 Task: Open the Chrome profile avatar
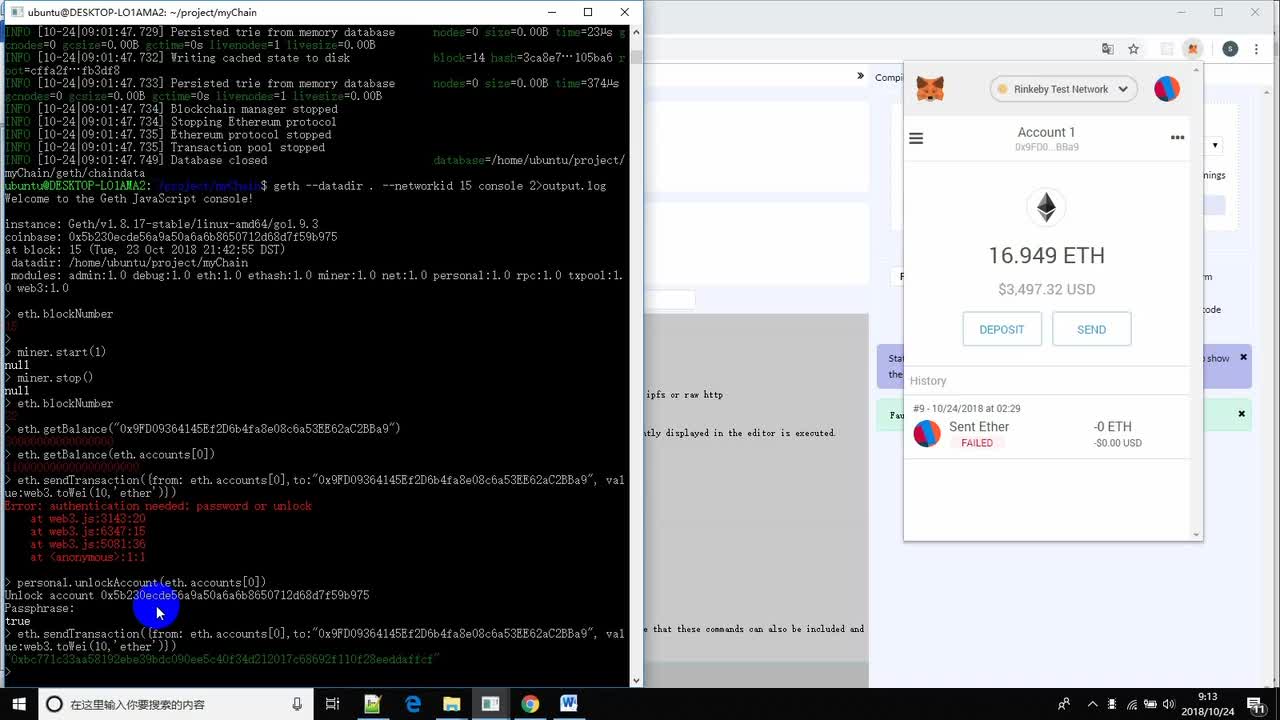pyautogui.click(x=1230, y=49)
